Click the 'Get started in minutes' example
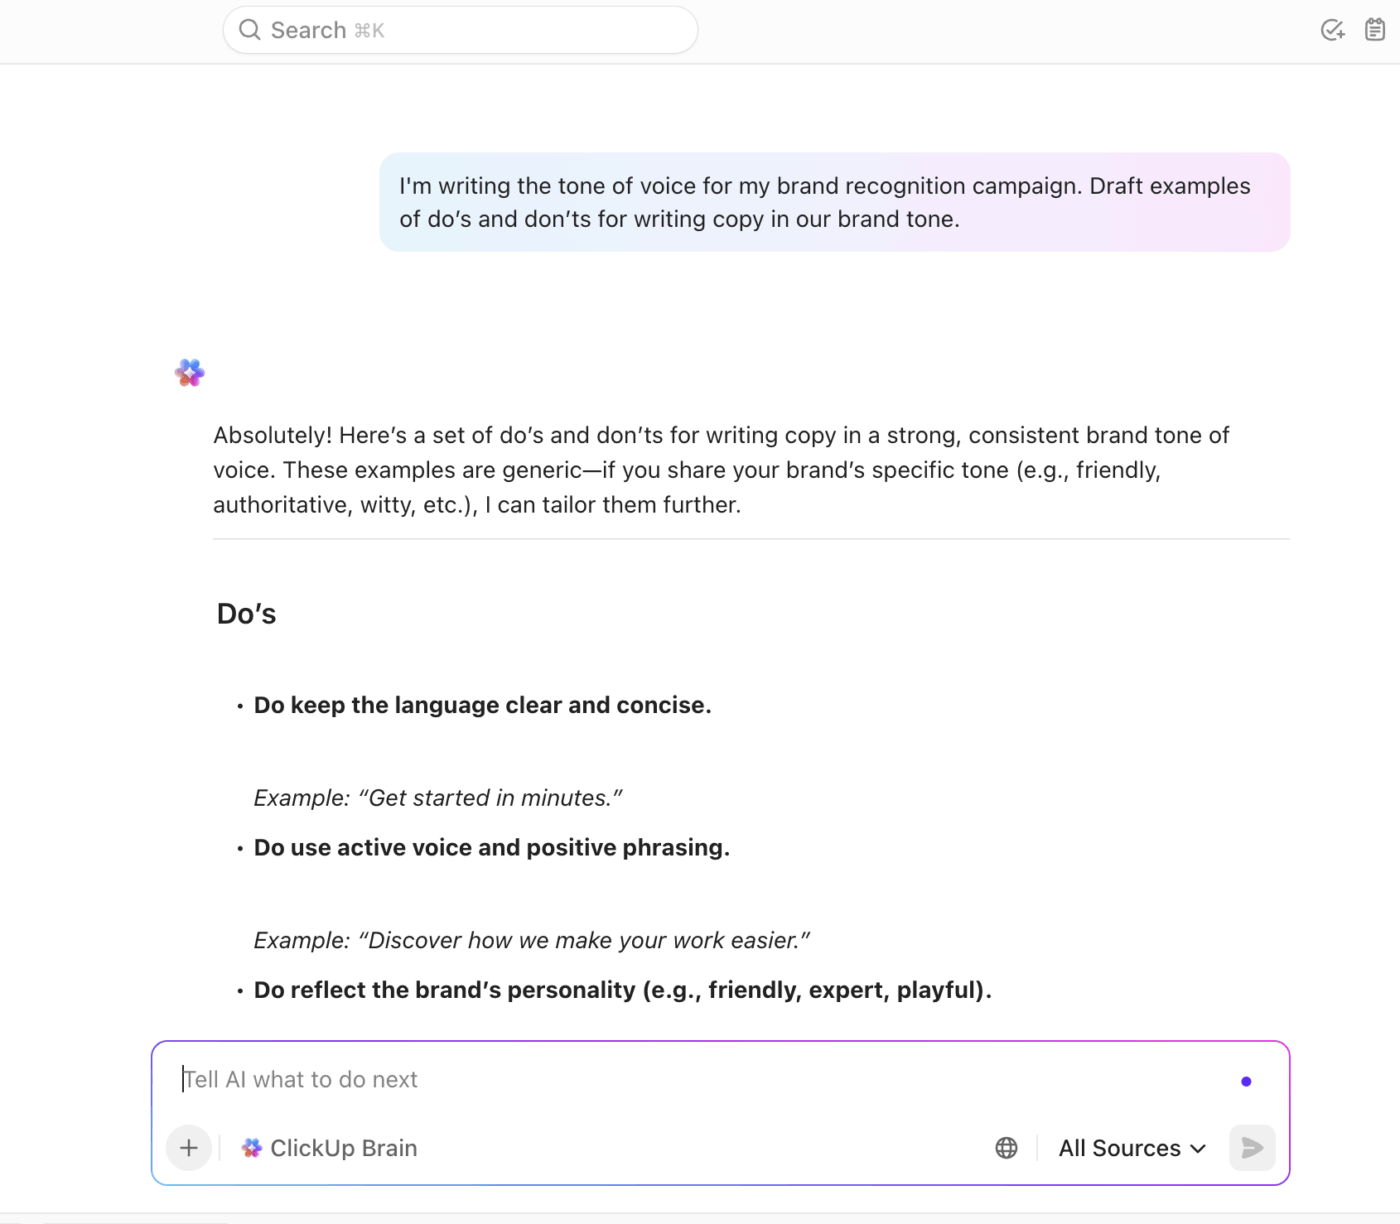This screenshot has height=1224, width=1400. (x=438, y=798)
